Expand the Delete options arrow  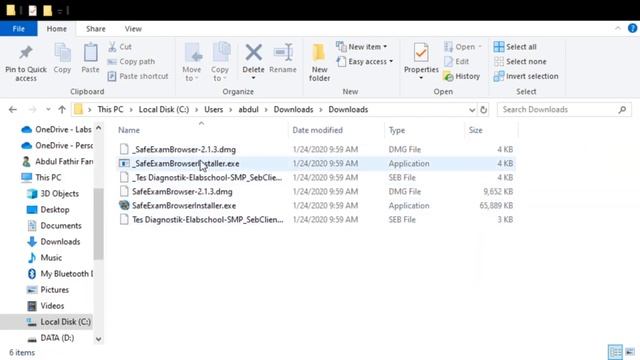(253, 78)
